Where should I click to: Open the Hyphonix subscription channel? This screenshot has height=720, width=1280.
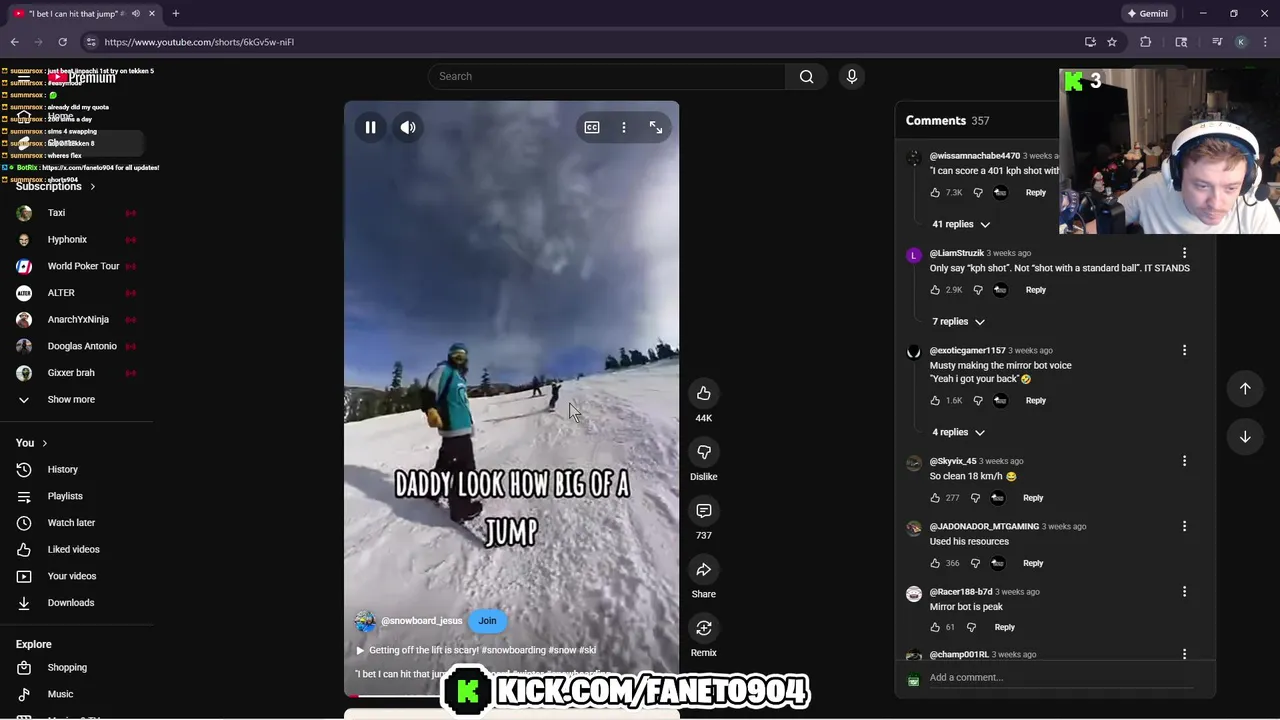point(75,240)
